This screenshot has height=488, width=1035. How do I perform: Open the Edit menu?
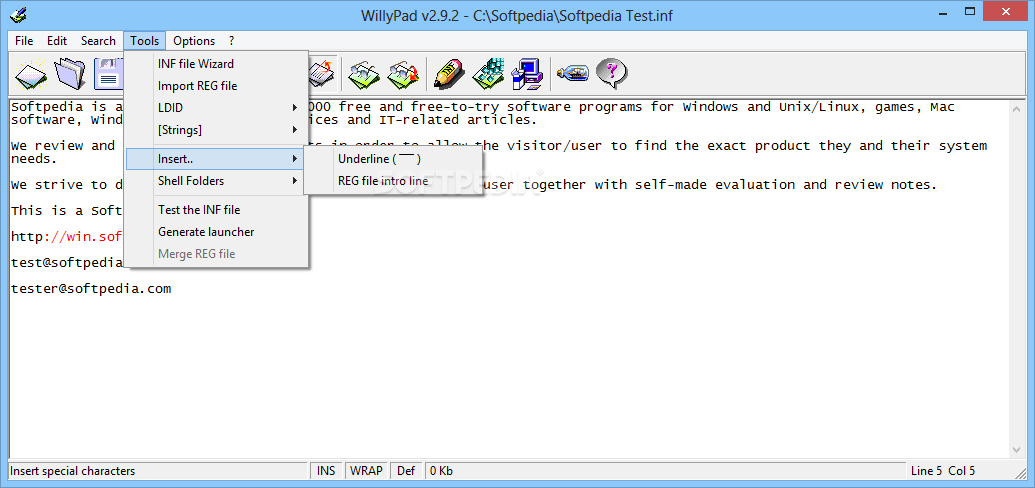pos(57,41)
